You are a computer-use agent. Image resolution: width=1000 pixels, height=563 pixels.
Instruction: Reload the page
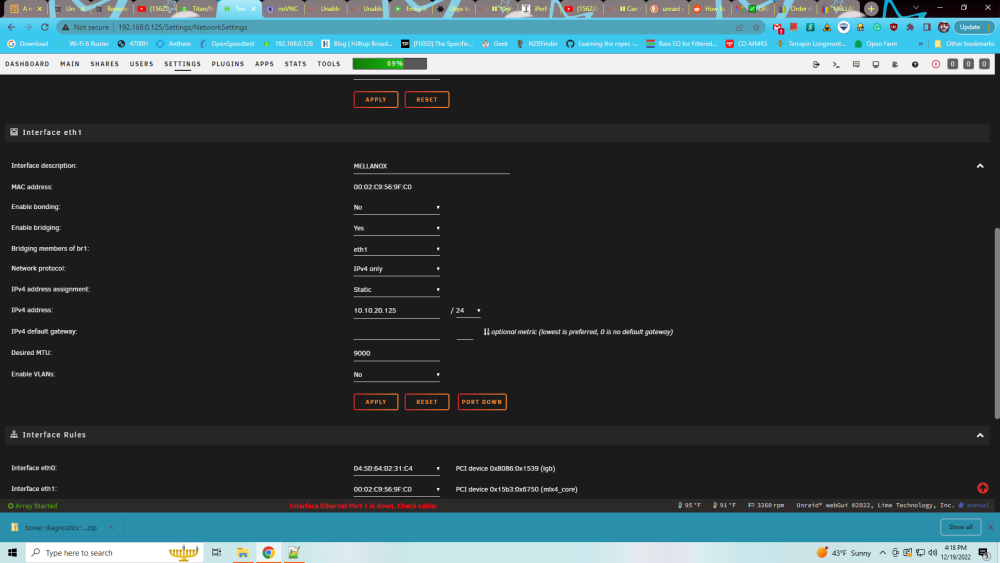click(45, 27)
